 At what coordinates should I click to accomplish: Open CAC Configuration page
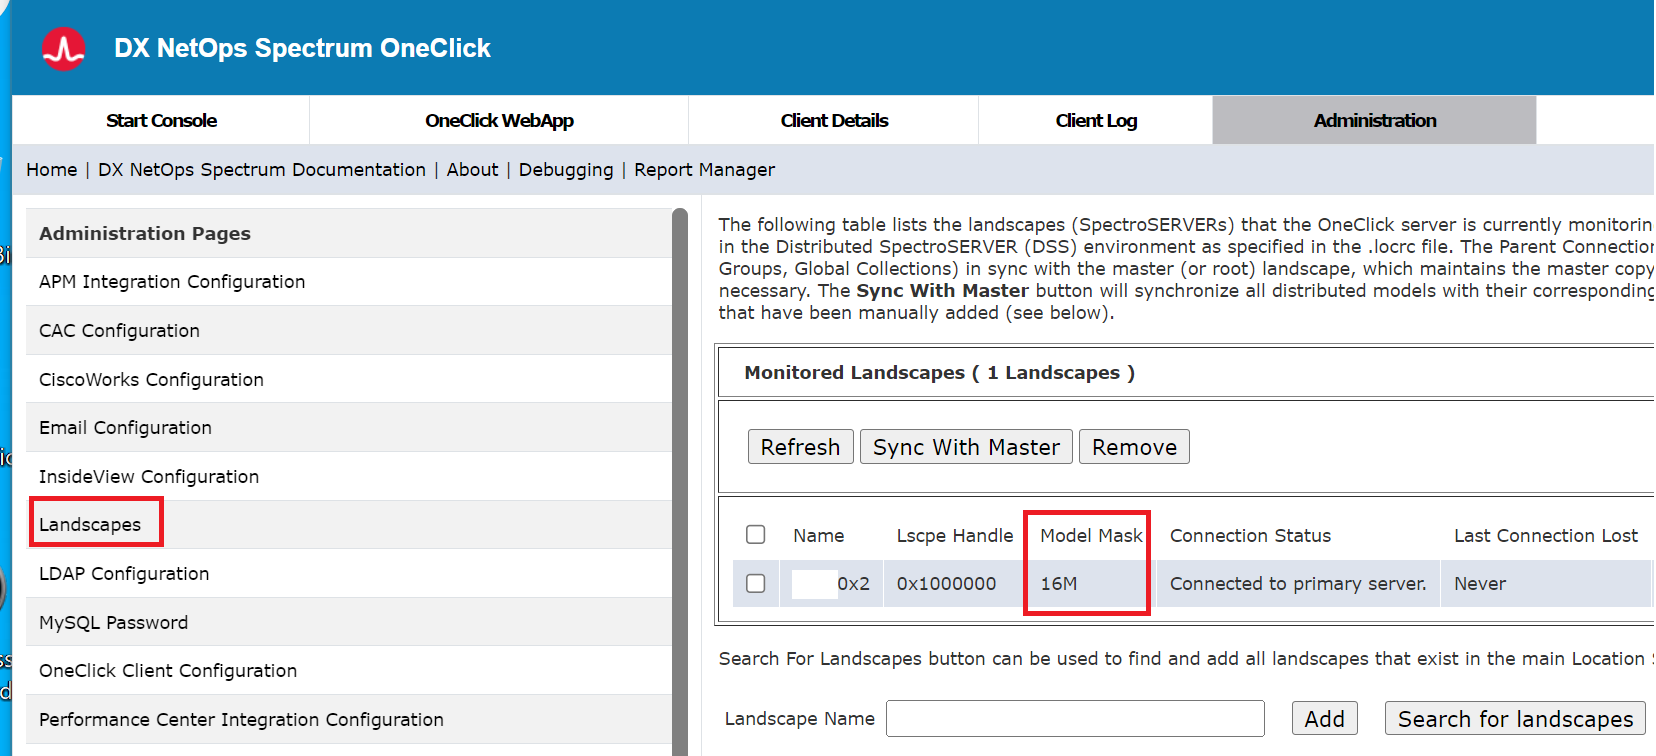(349, 331)
